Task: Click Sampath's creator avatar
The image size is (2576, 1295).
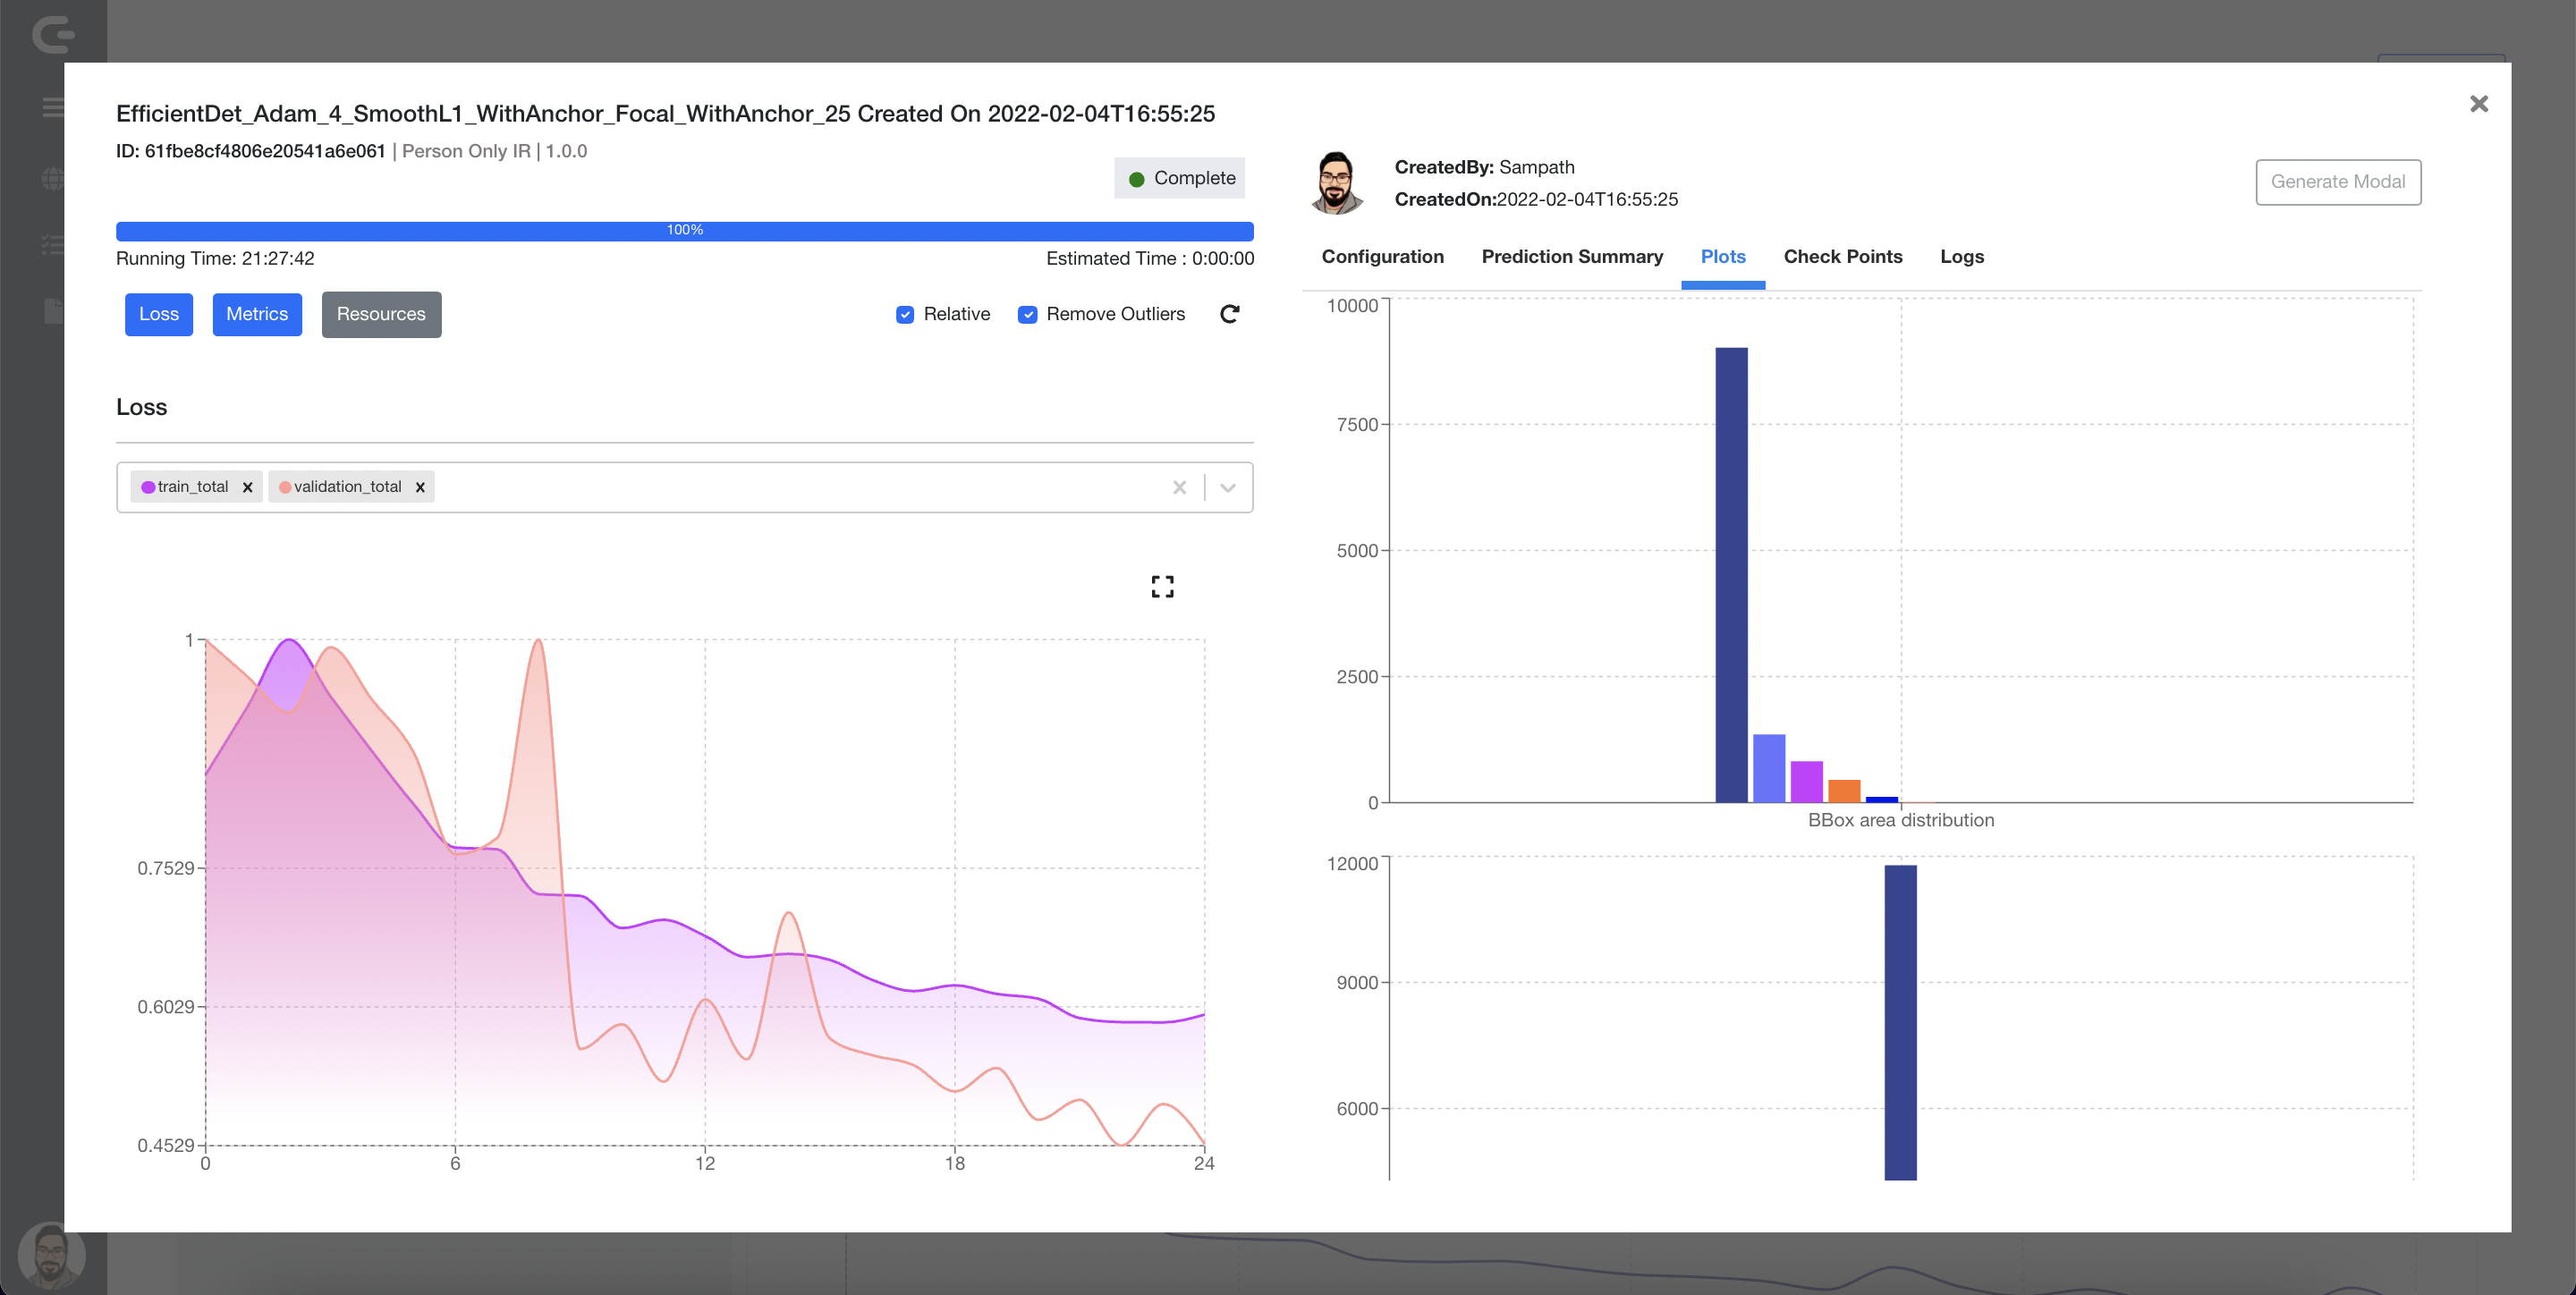Action: (1337, 182)
